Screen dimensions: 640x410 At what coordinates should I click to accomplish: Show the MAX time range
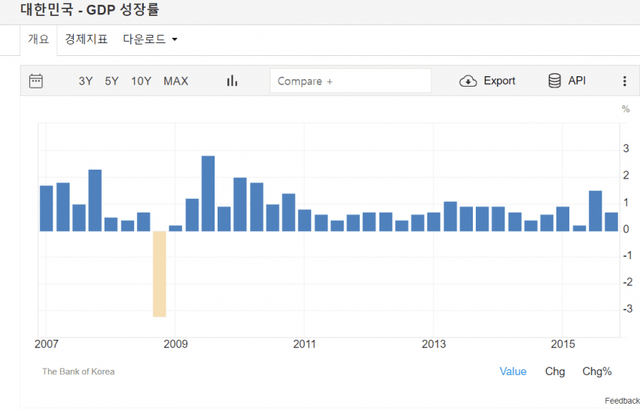pyautogui.click(x=175, y=81)
